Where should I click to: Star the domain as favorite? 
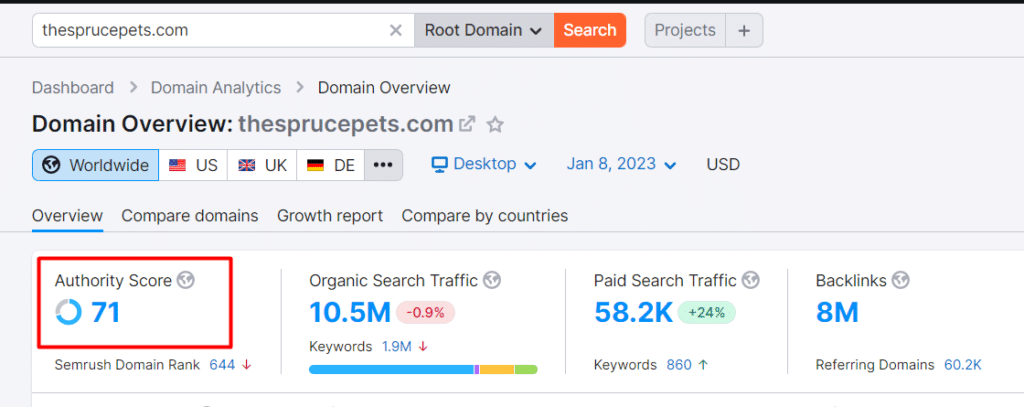(x=496, y=124)
